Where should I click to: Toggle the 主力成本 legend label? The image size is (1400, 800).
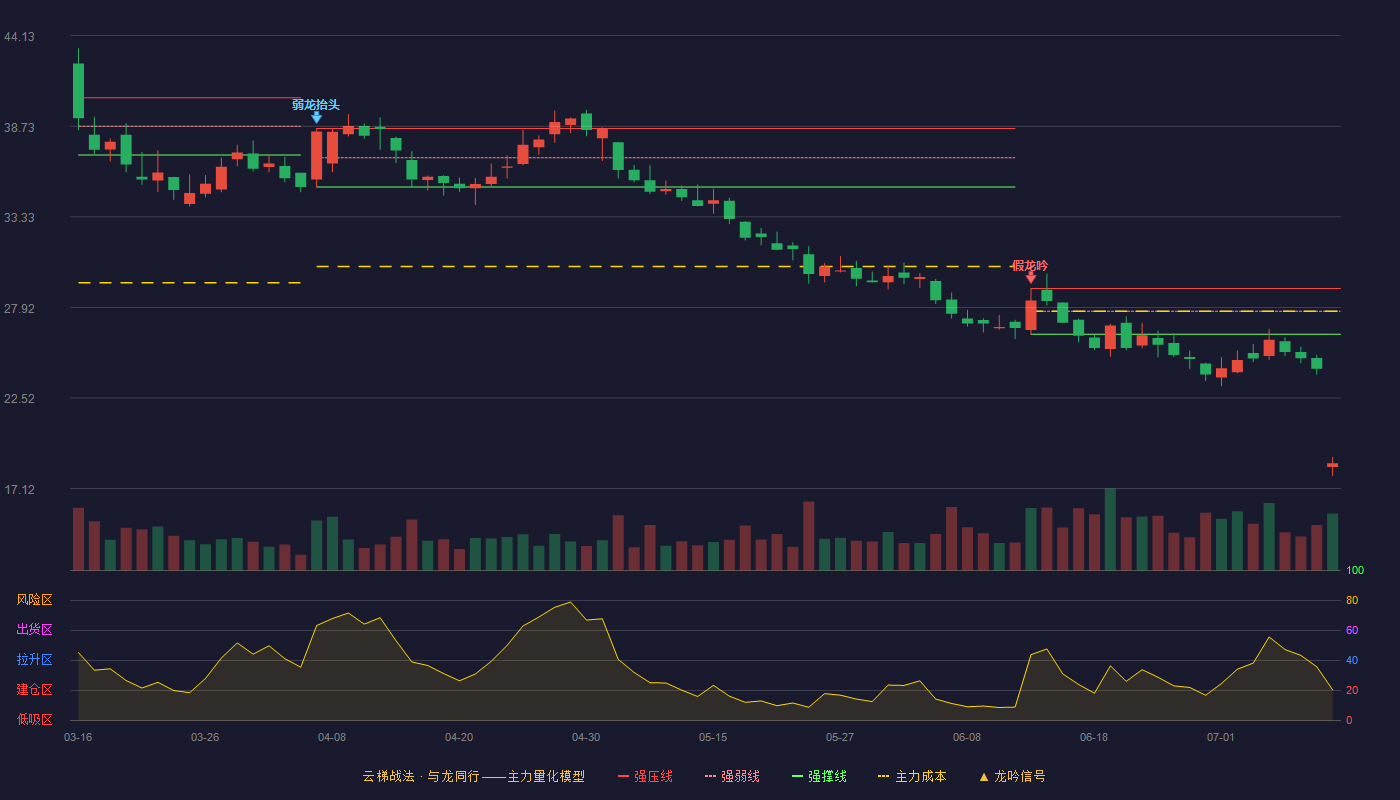(920, 776)
